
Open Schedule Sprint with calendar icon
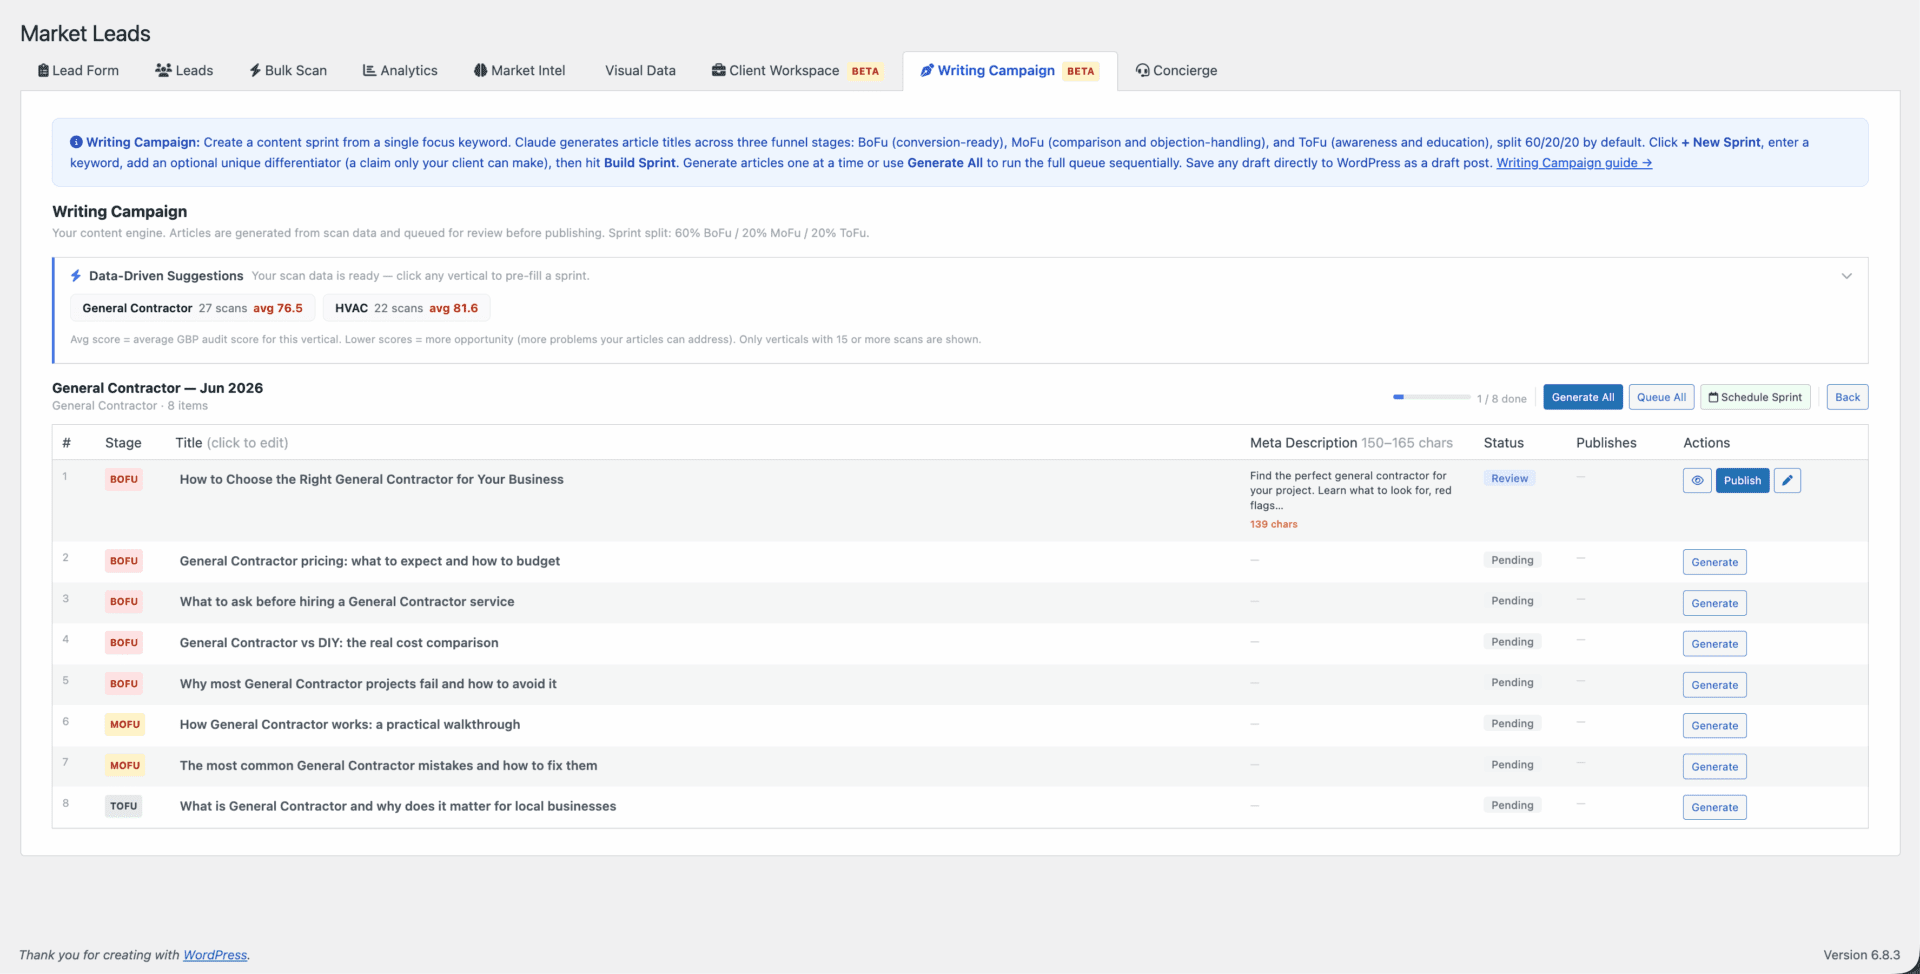[x=1755, y=397]
